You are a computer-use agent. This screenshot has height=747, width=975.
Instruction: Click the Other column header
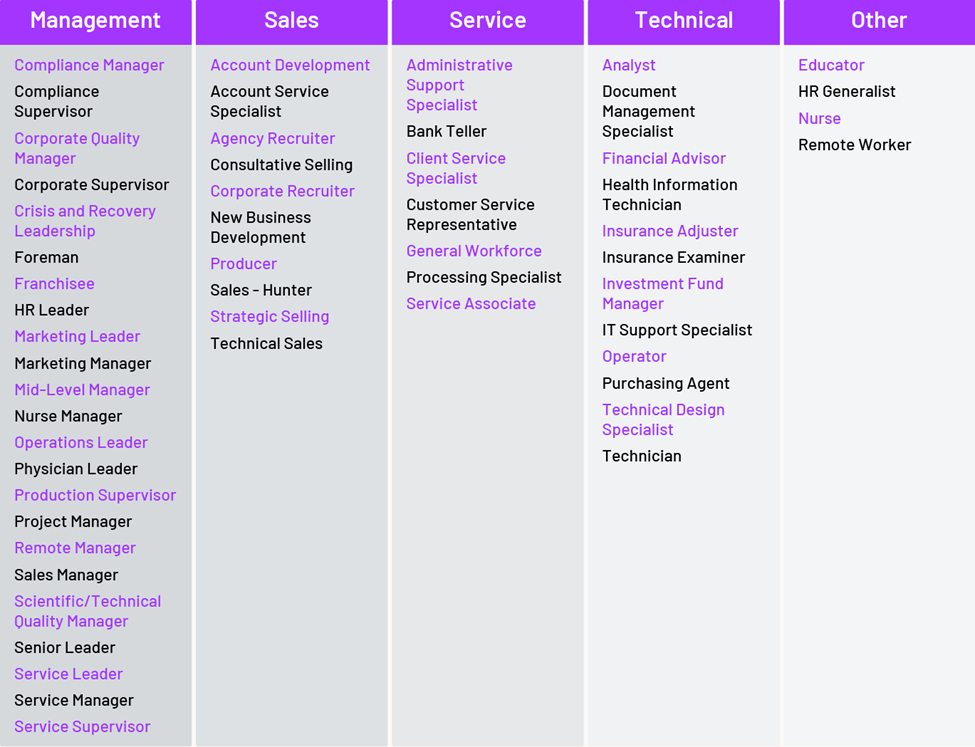click(x=879, y=21)
